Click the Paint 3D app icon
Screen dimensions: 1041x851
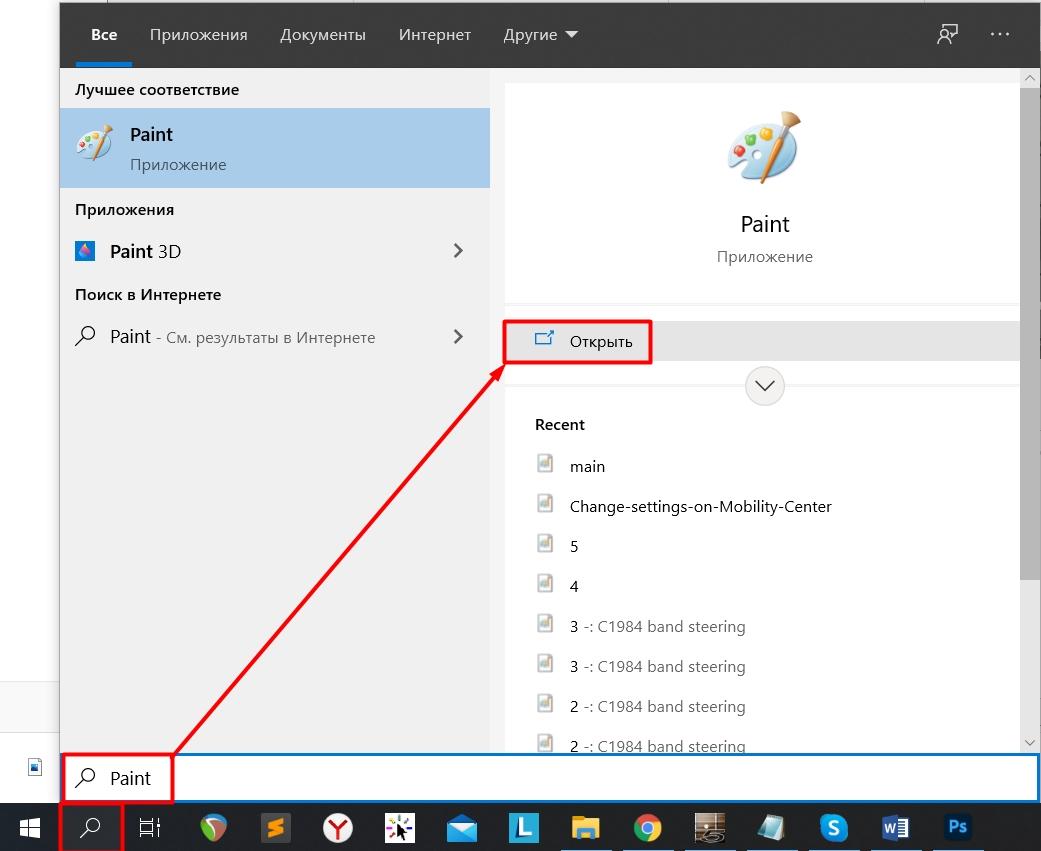click(x=85, y=251)
